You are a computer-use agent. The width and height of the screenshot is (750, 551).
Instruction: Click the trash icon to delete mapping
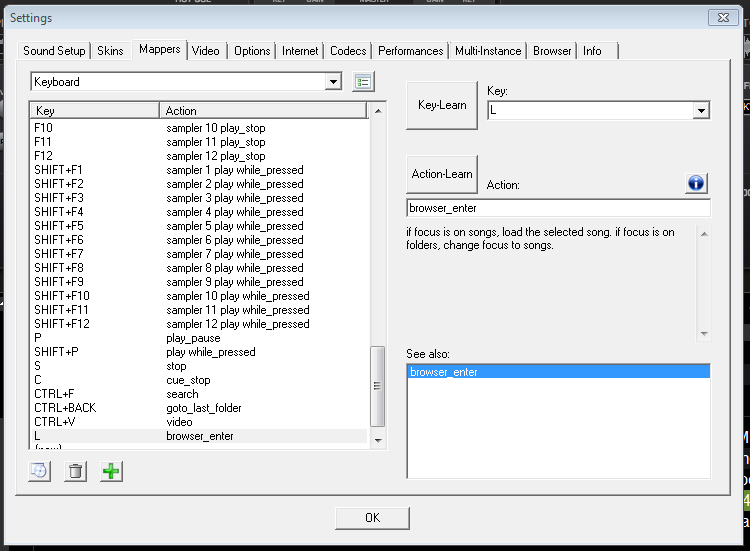click(75, 472)
